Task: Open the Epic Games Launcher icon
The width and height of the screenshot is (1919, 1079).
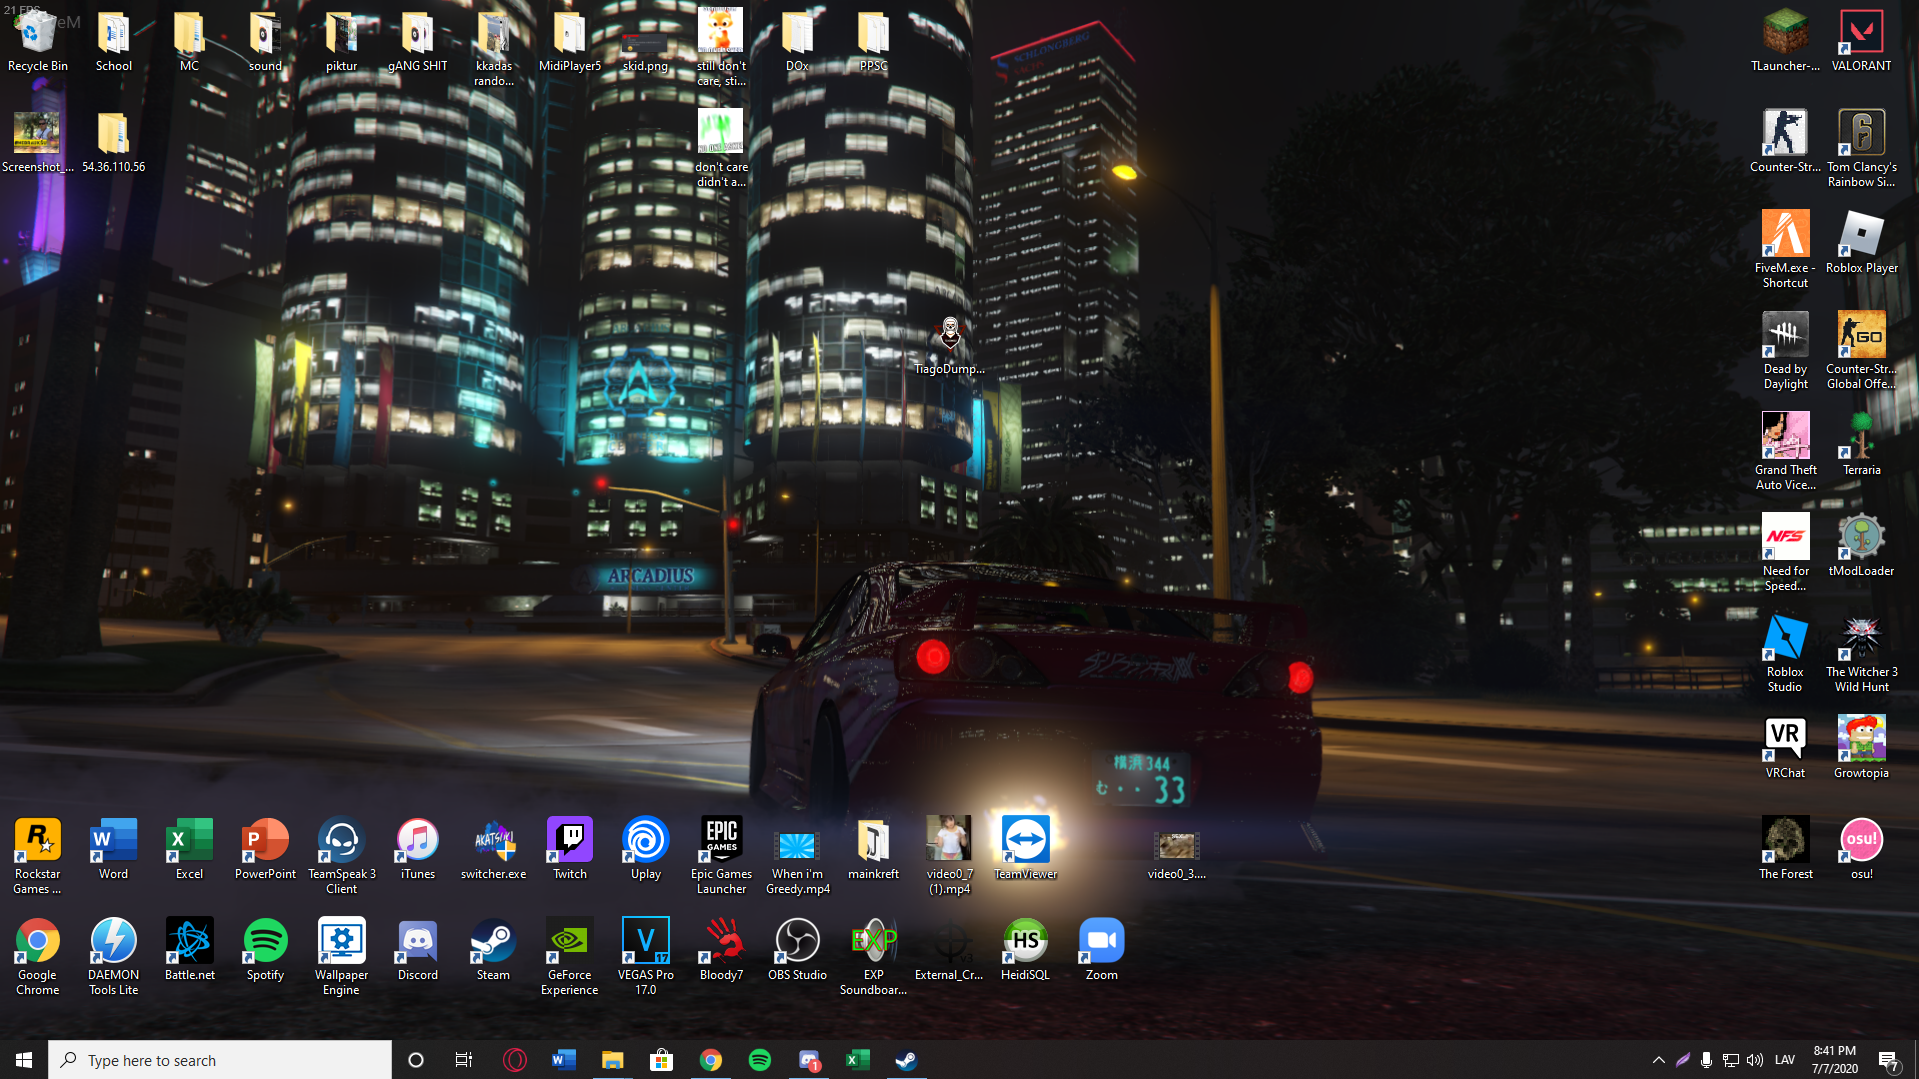Action: [x=722, y=856]
